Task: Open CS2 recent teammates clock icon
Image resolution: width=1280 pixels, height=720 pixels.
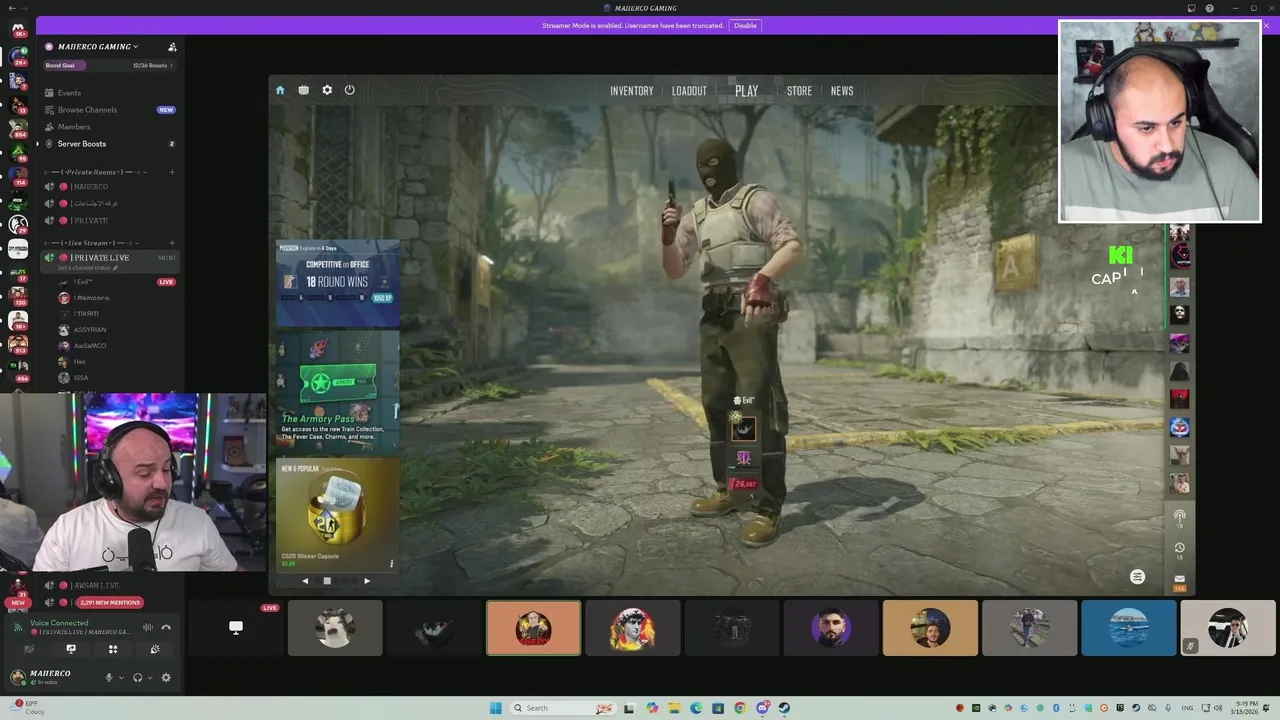Action: click(x=1180, y=548)
